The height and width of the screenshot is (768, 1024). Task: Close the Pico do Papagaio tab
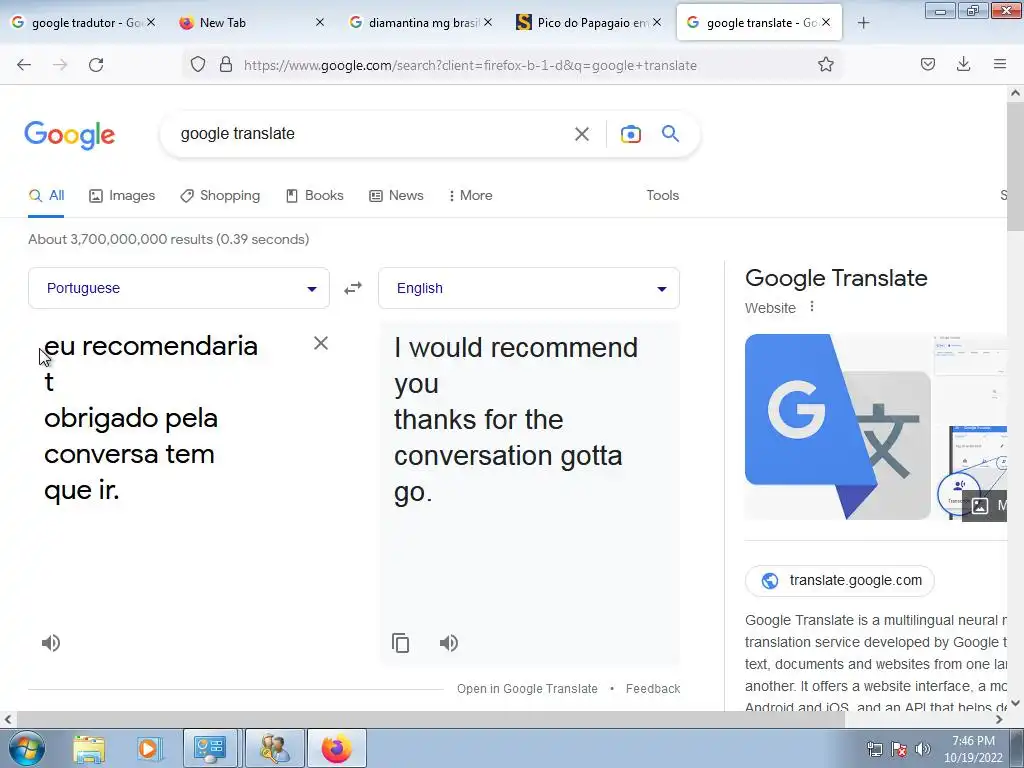coord(657,22)
